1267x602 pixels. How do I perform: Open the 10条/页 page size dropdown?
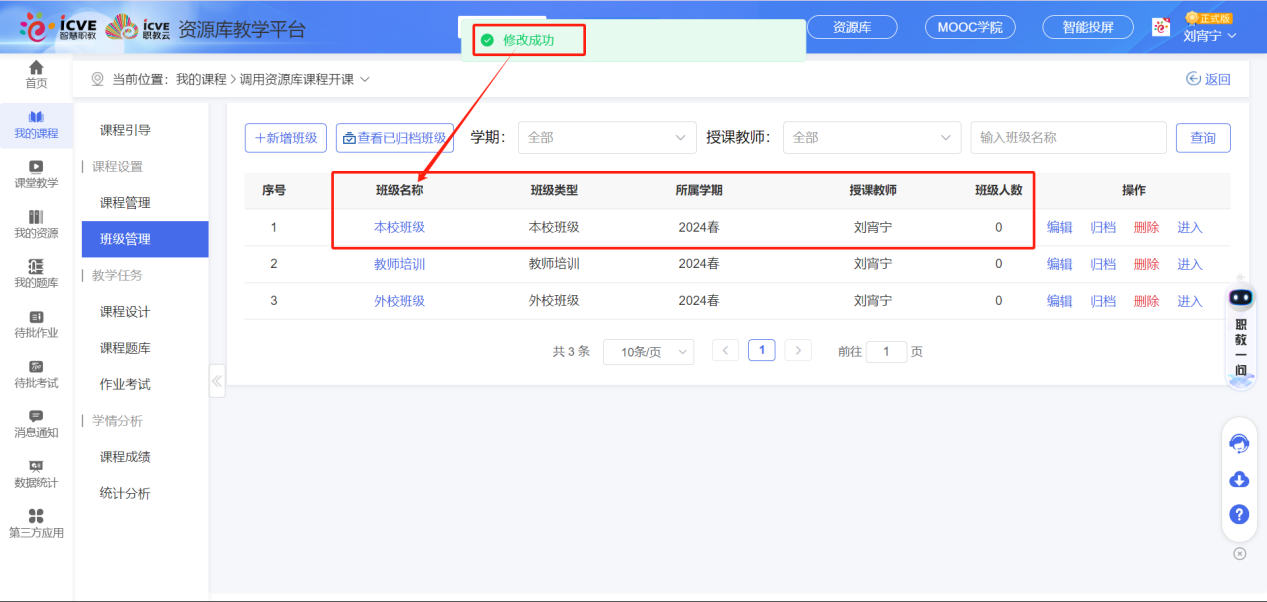coord(648,352)
